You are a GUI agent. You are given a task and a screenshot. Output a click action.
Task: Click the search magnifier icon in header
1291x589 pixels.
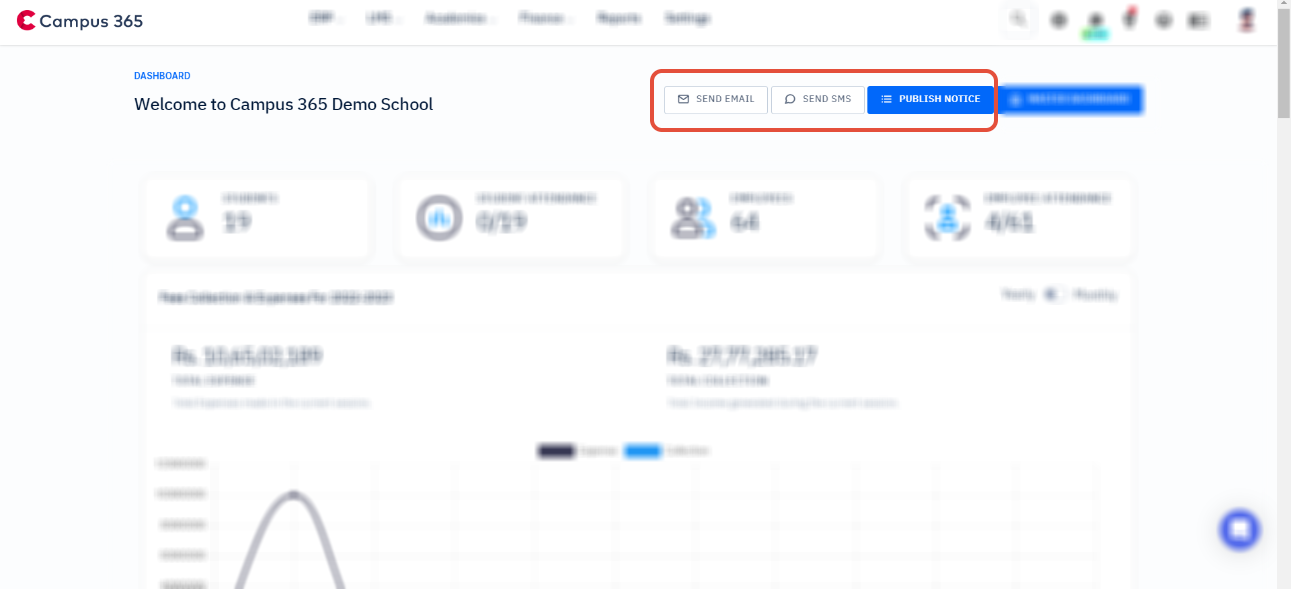click(1018, 19)
